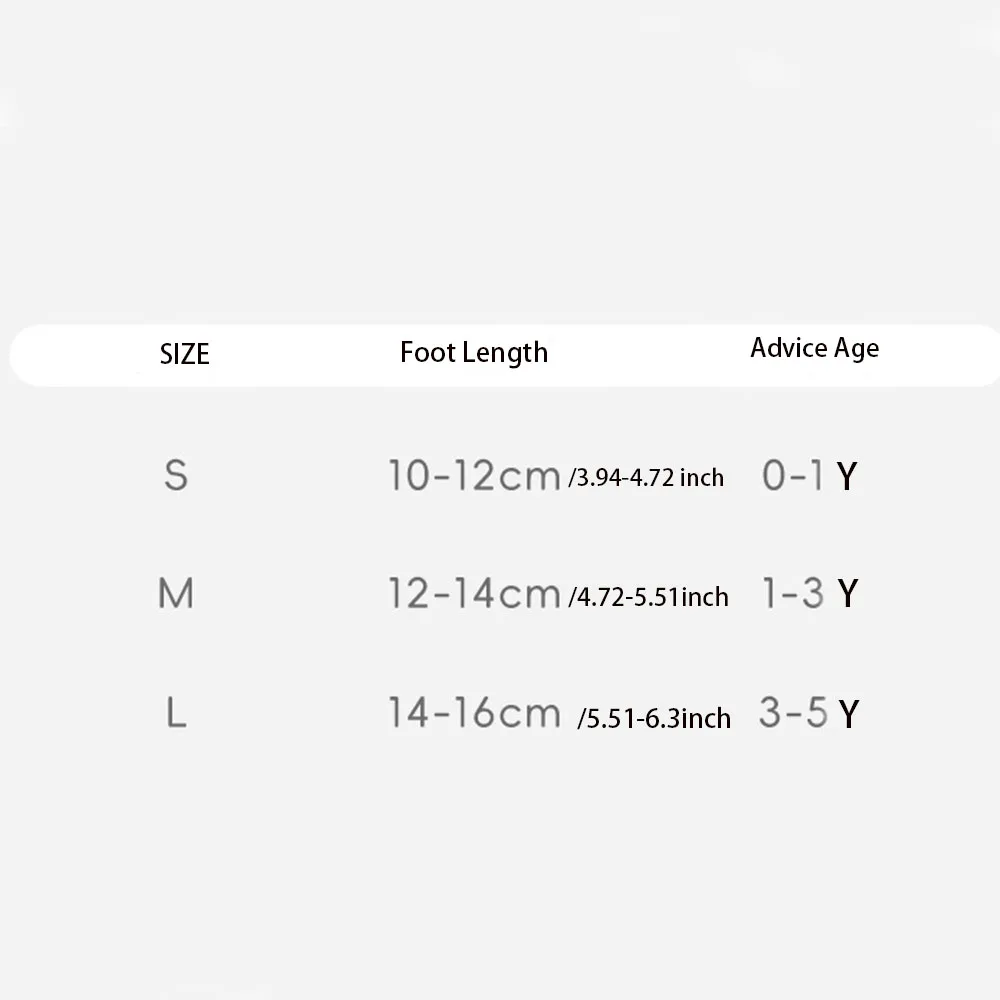Select the 1-3 advice age number
The width and height of the screenshot is (1000, 1000).
click(793, 595)
